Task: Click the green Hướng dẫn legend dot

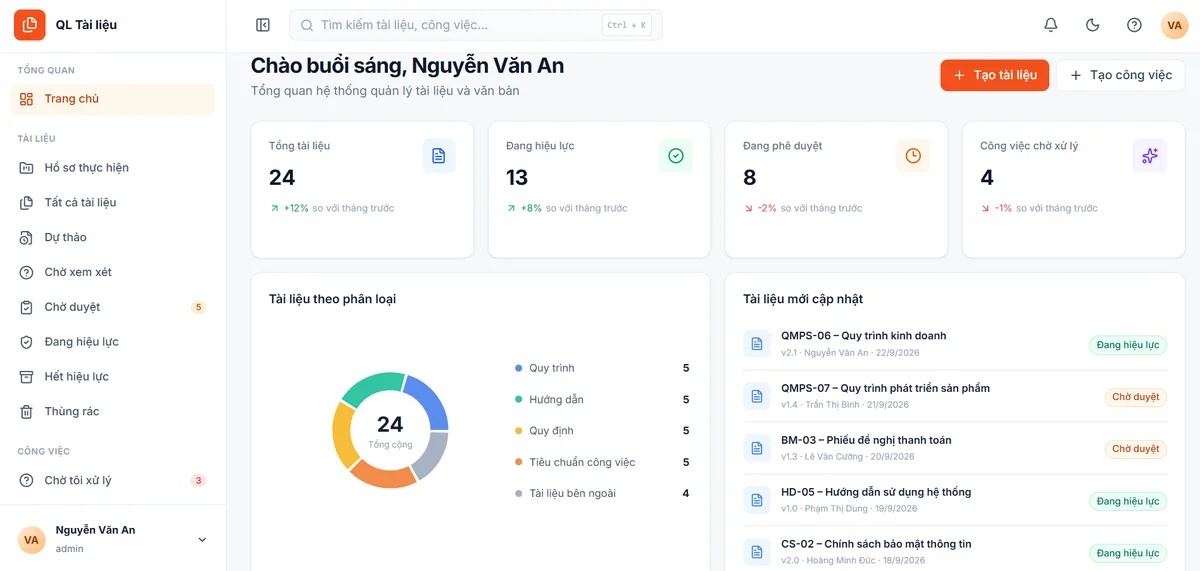Action: pyautogui.click(x=518, y=400)
